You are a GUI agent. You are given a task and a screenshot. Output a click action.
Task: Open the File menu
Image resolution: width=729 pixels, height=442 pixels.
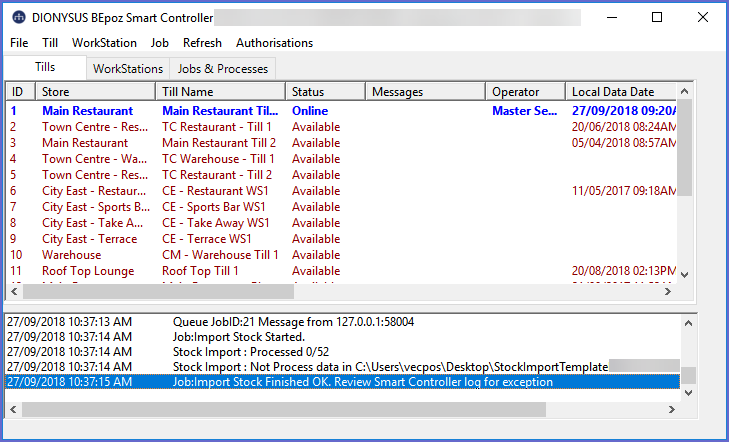pyautogui.click(x=19, y=43)
